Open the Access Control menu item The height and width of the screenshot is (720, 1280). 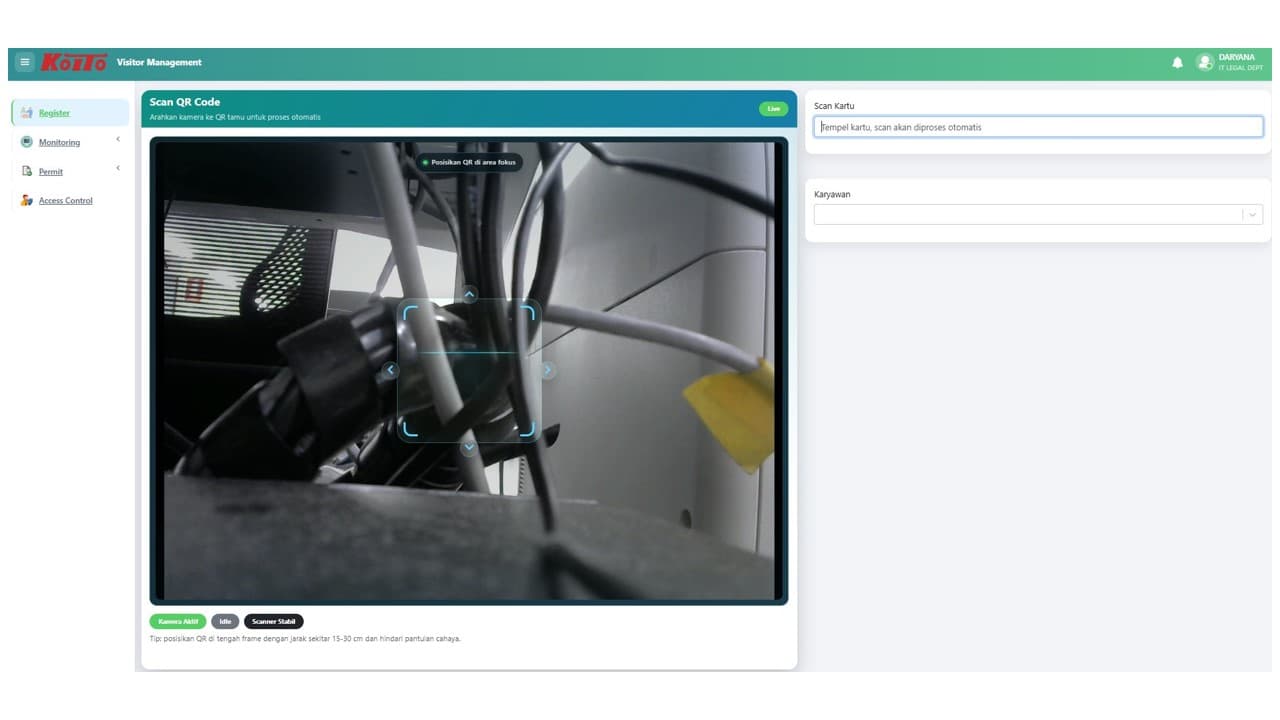click(x=70, y=200)
